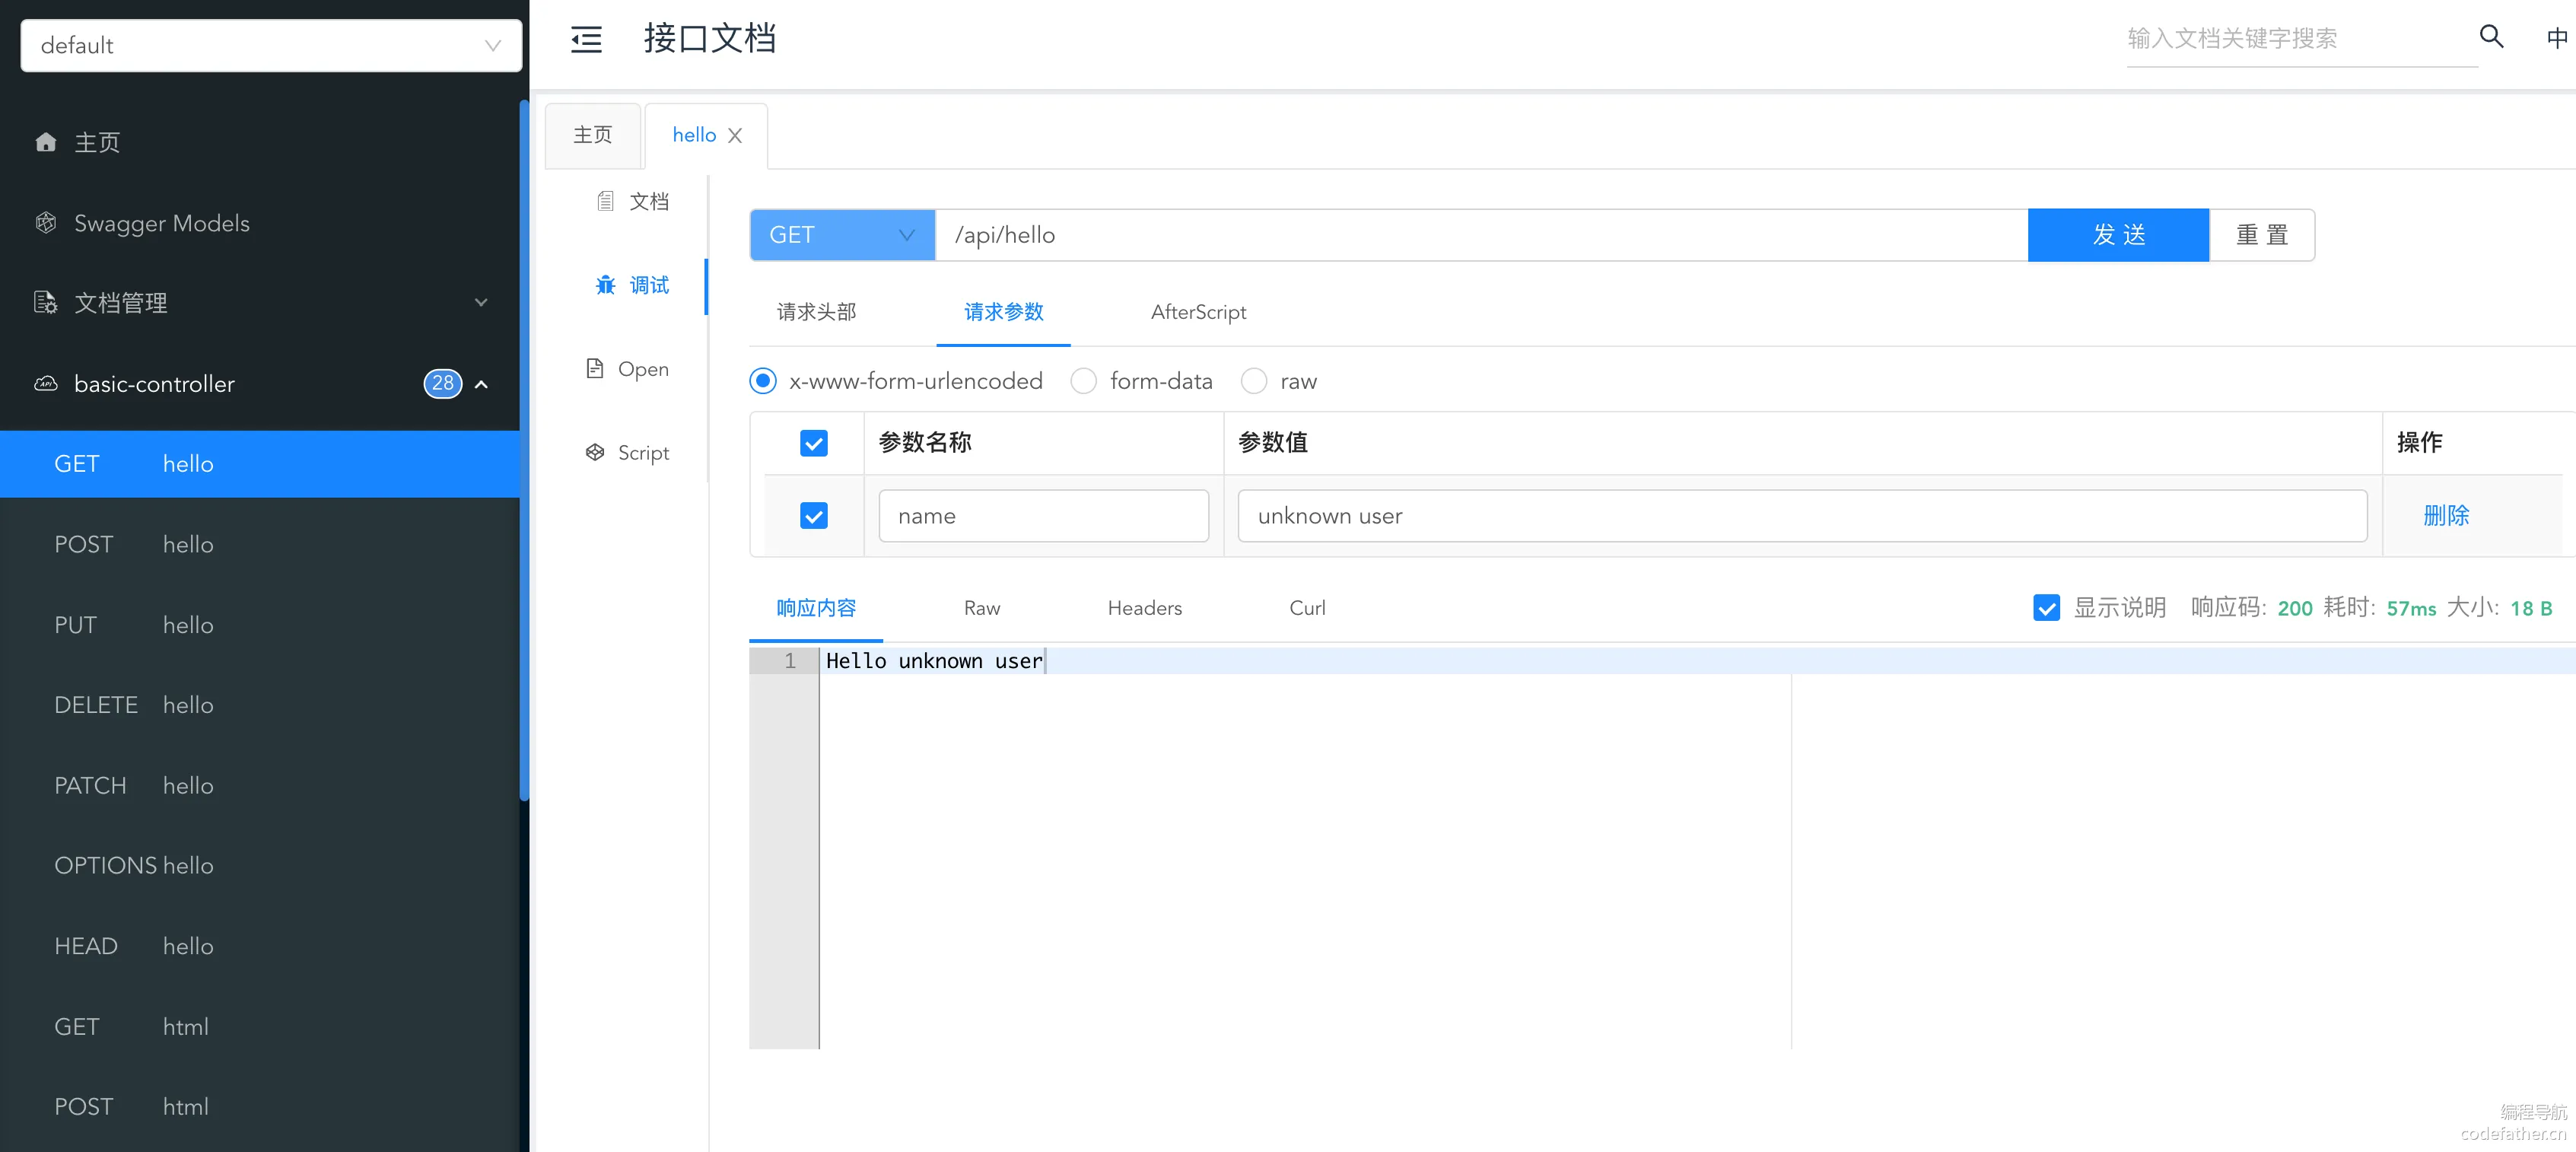Select the PUT hello endpoint

tap(260, 625)
